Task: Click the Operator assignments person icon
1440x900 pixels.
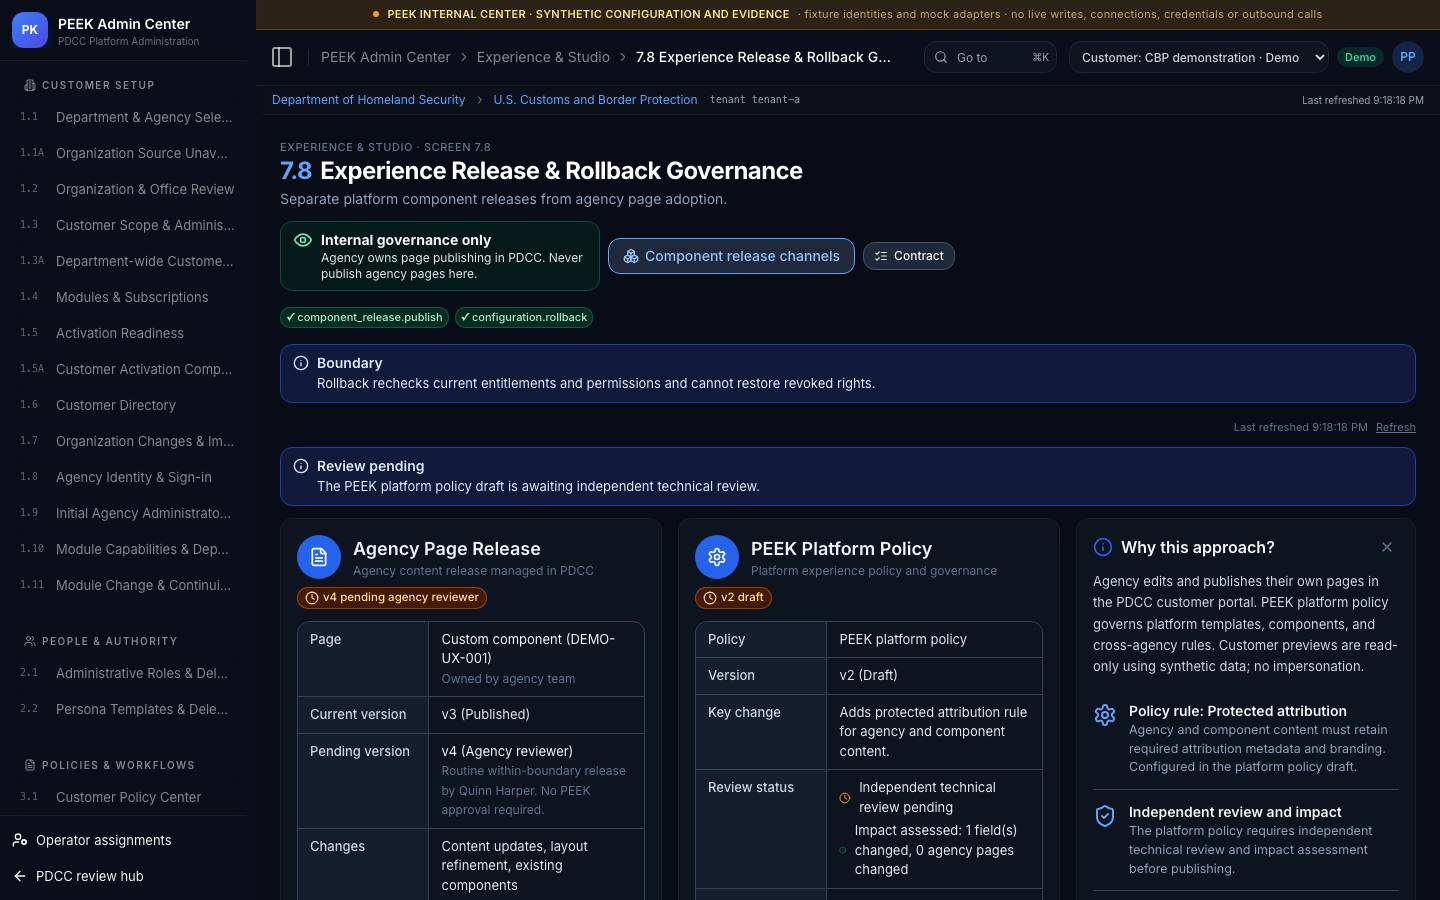Action: [20, 840]
